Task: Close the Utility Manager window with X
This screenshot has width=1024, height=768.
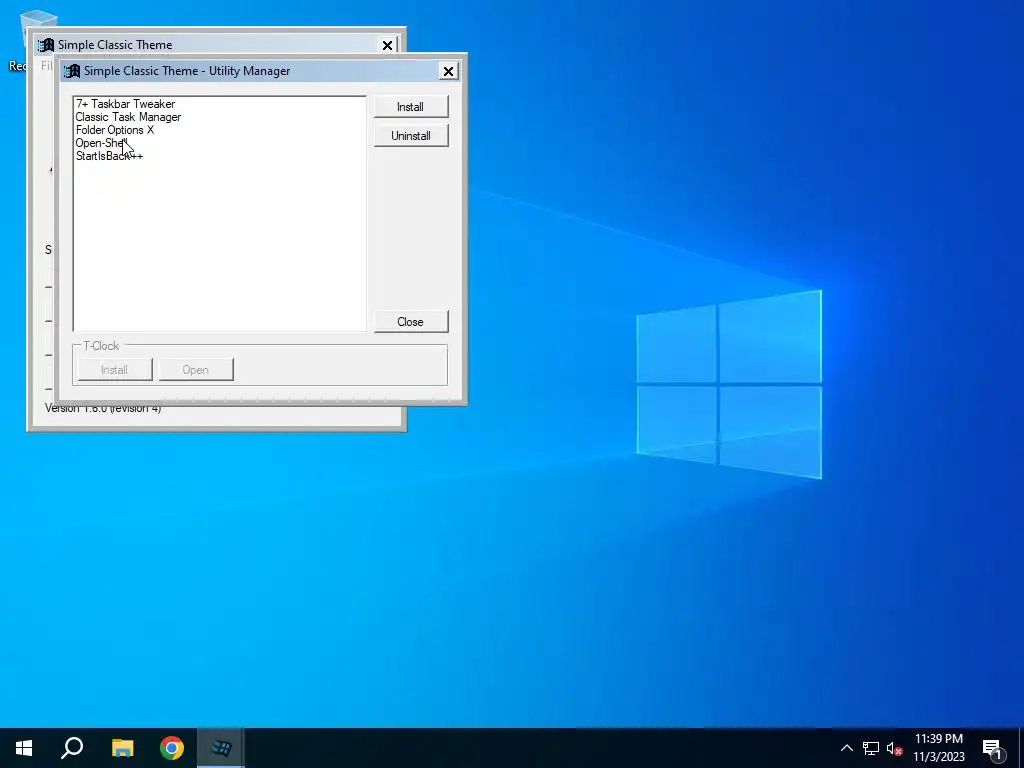Action: (x=448, y=71)
